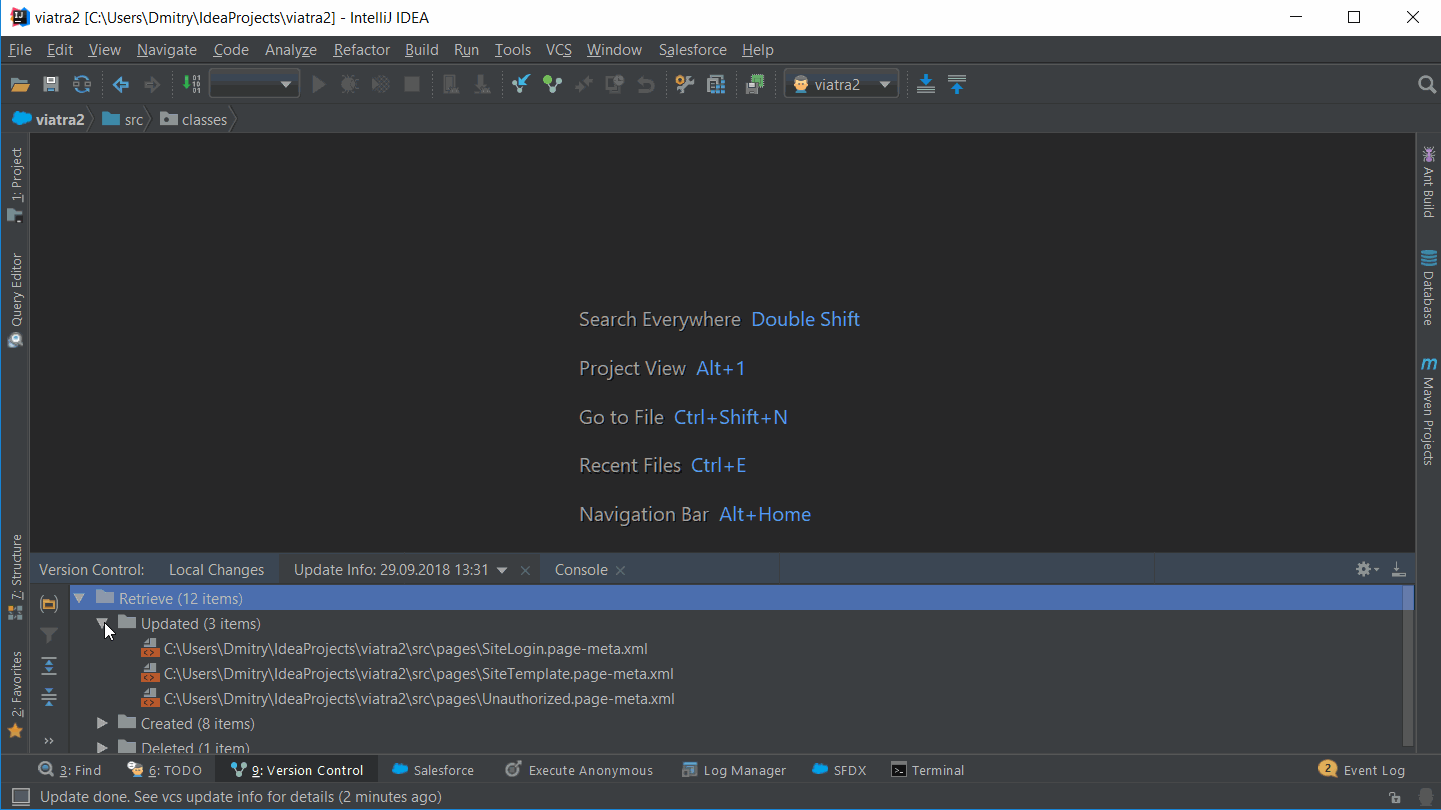Navigate Back with the blue arrow
The image size is (1441, 810).
(x=121, y=85)
